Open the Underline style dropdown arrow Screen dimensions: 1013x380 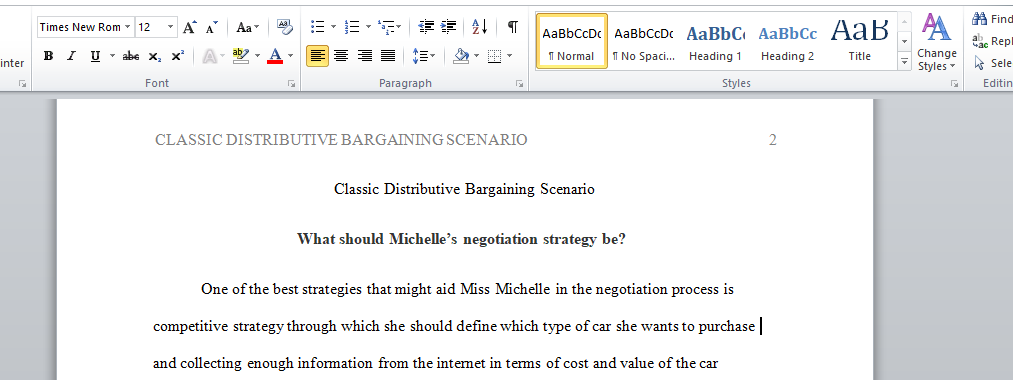[x=112, y=56]
